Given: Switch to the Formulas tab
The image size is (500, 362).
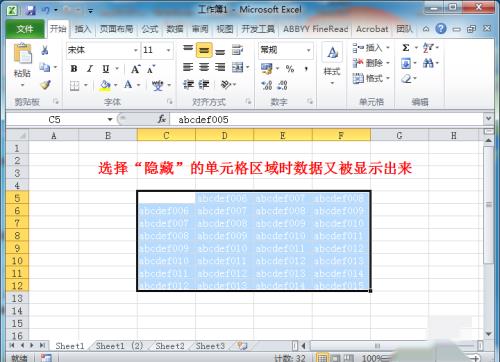Looking at the screenshot, I should (x=150, y=29).
